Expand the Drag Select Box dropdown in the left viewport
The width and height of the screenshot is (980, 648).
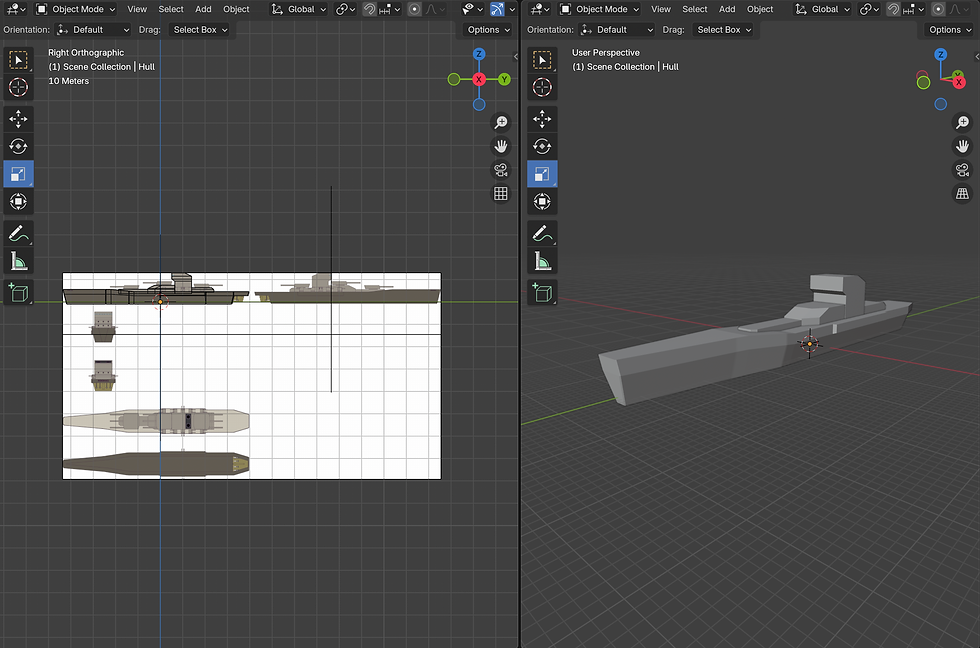point(200,30)
